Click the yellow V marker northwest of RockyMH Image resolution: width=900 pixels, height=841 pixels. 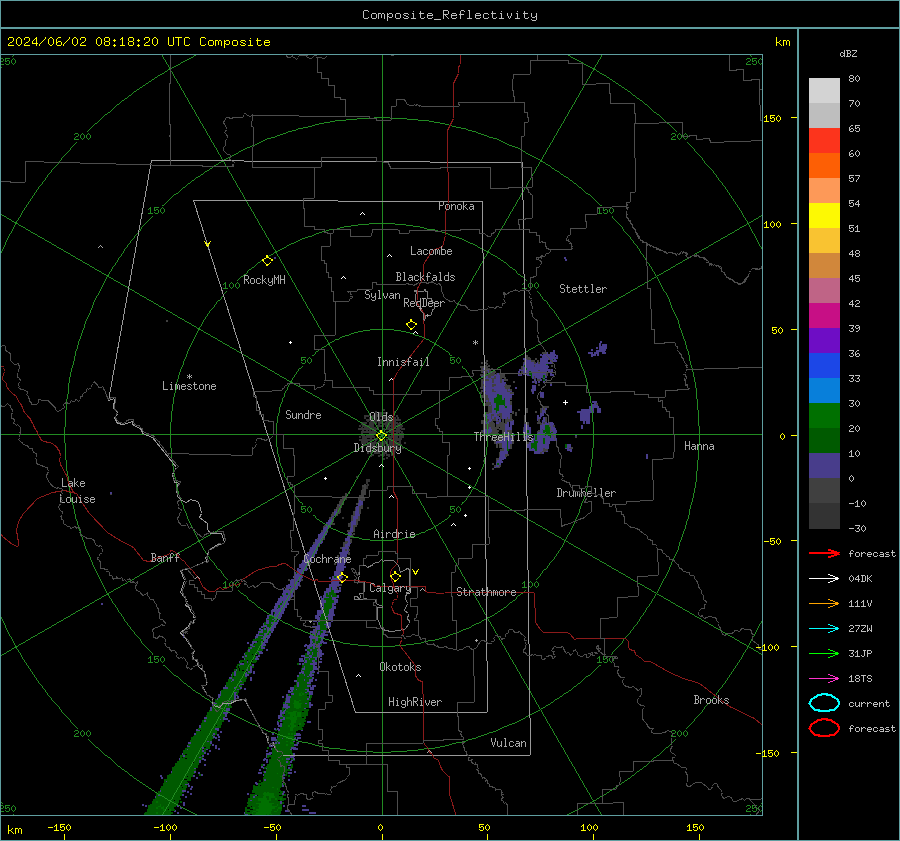coord(208,244)
